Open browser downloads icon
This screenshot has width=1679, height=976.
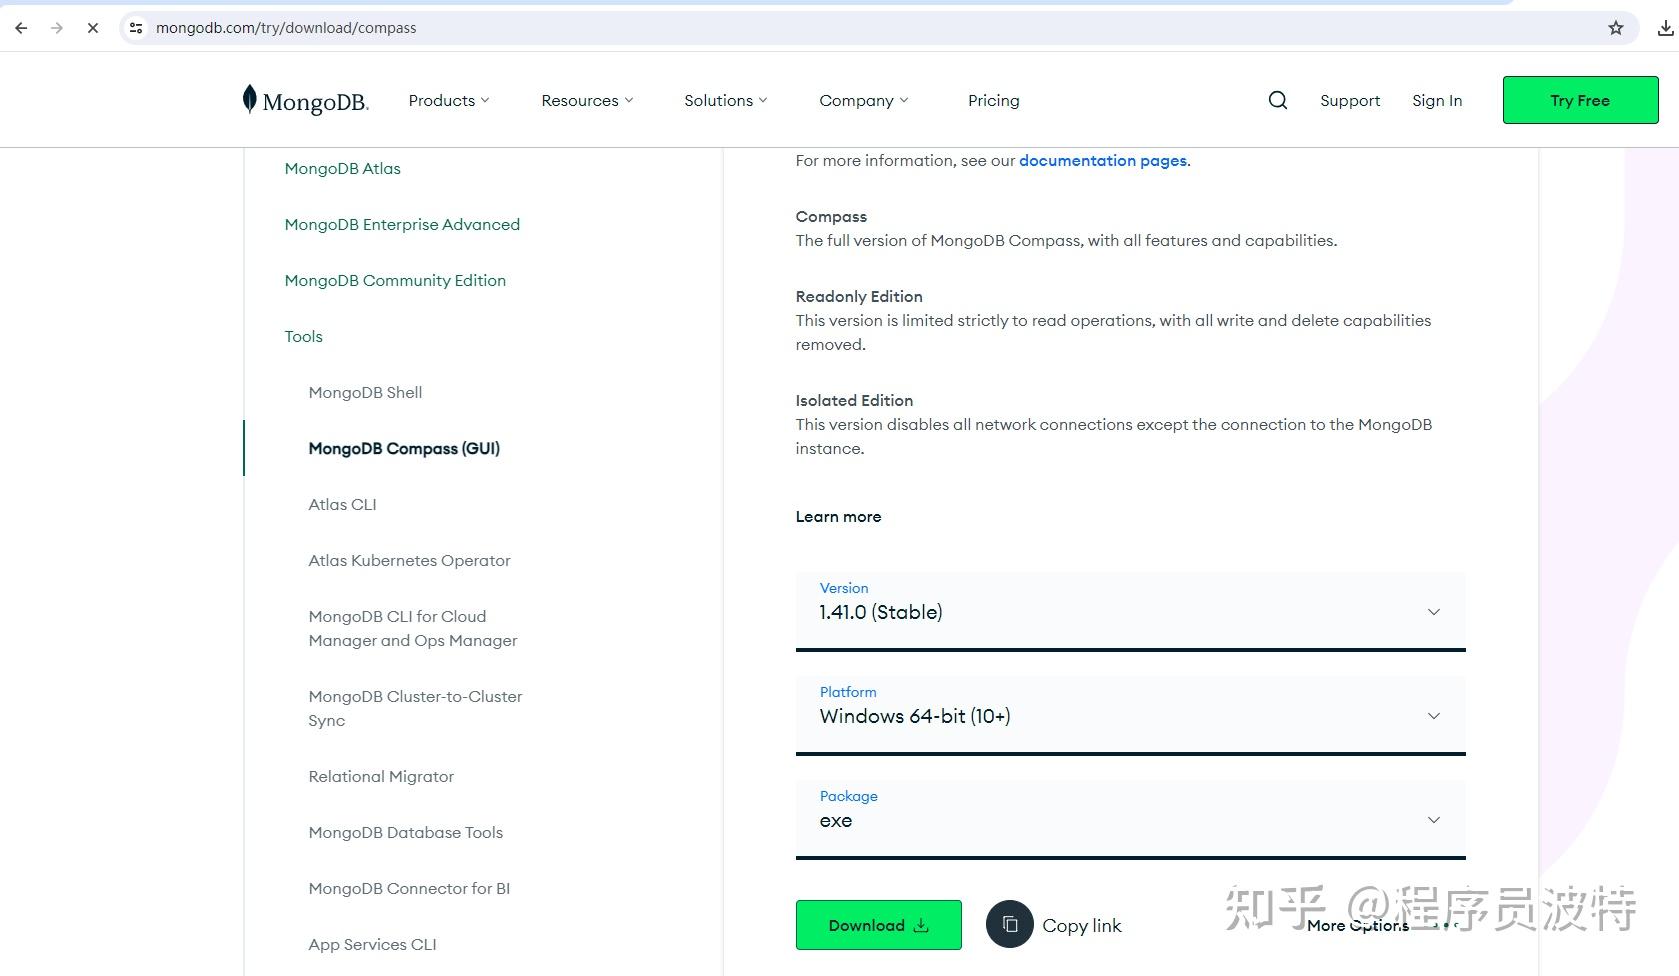click(x=1665, y=28)
